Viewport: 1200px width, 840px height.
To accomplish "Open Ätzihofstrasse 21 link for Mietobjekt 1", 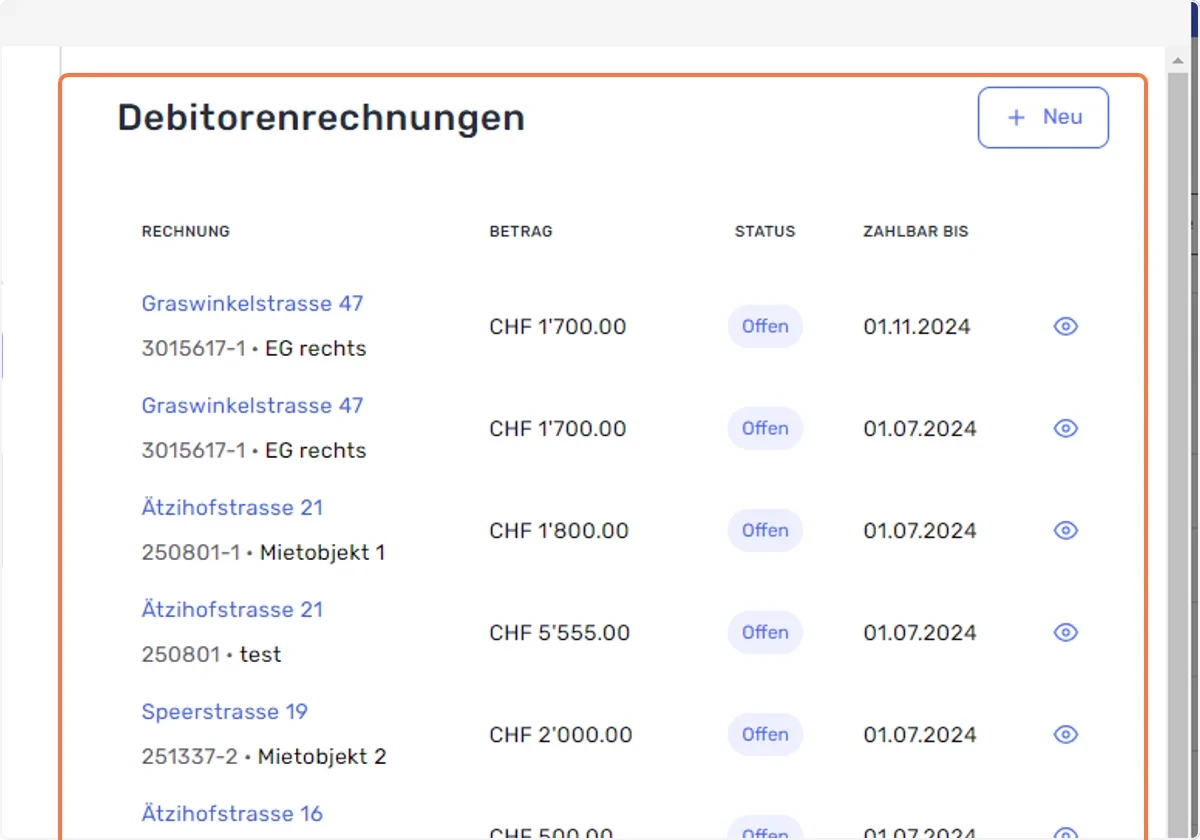I will [x=232, y=507].
